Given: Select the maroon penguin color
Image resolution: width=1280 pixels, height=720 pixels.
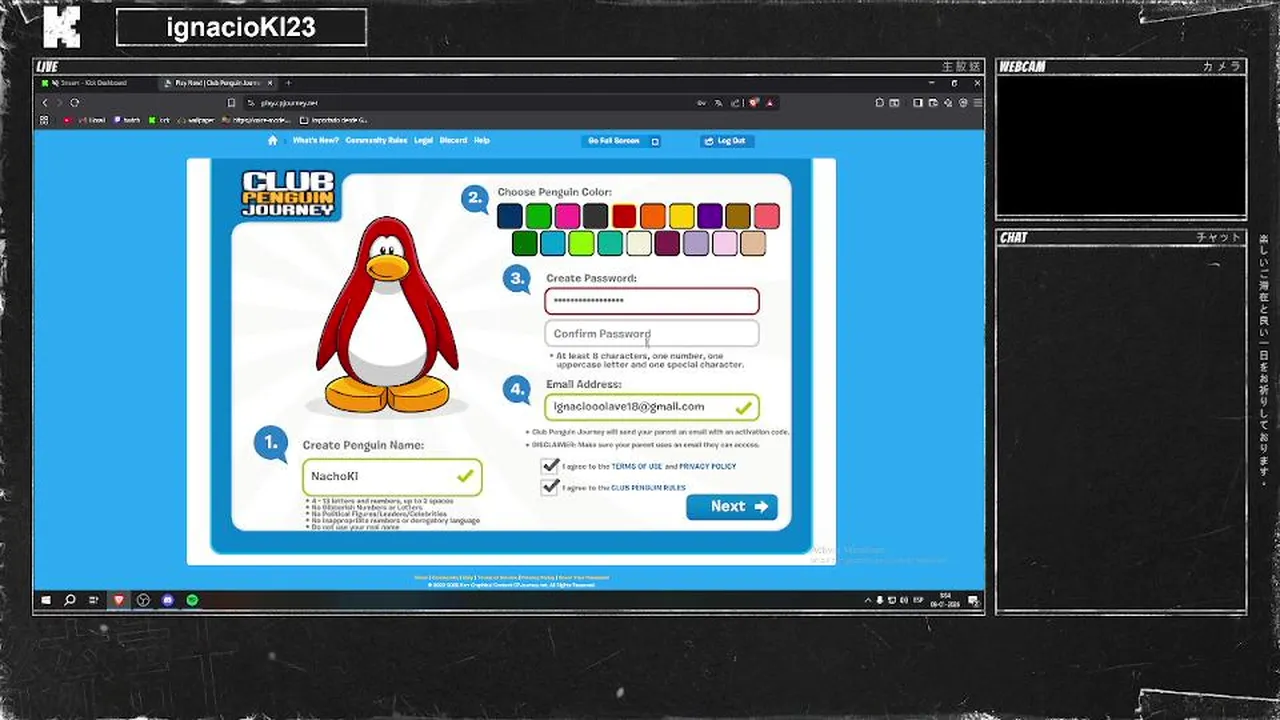Looking at the screenshot, I should click(667, 243).
